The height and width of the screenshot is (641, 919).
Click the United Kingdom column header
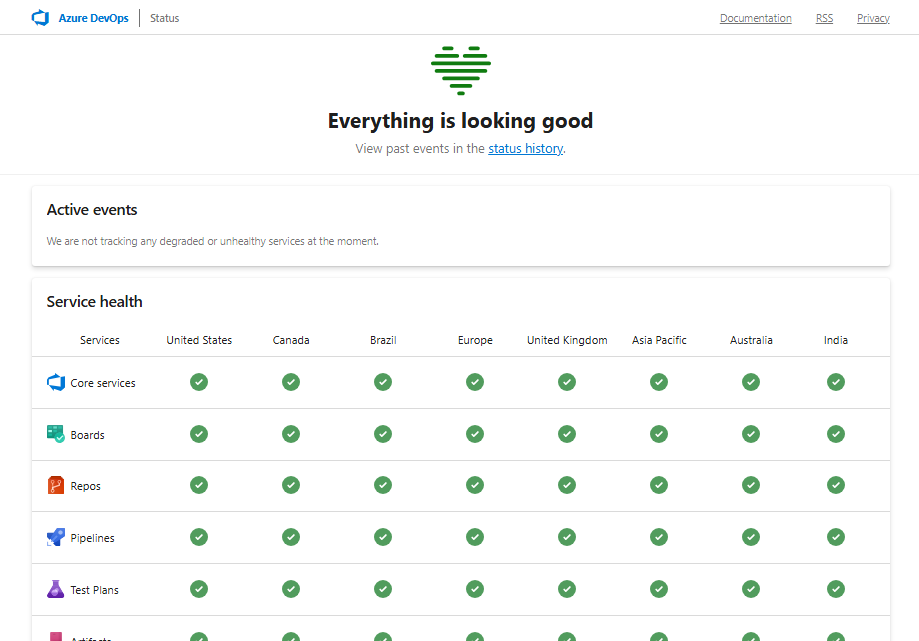point(567,340)
